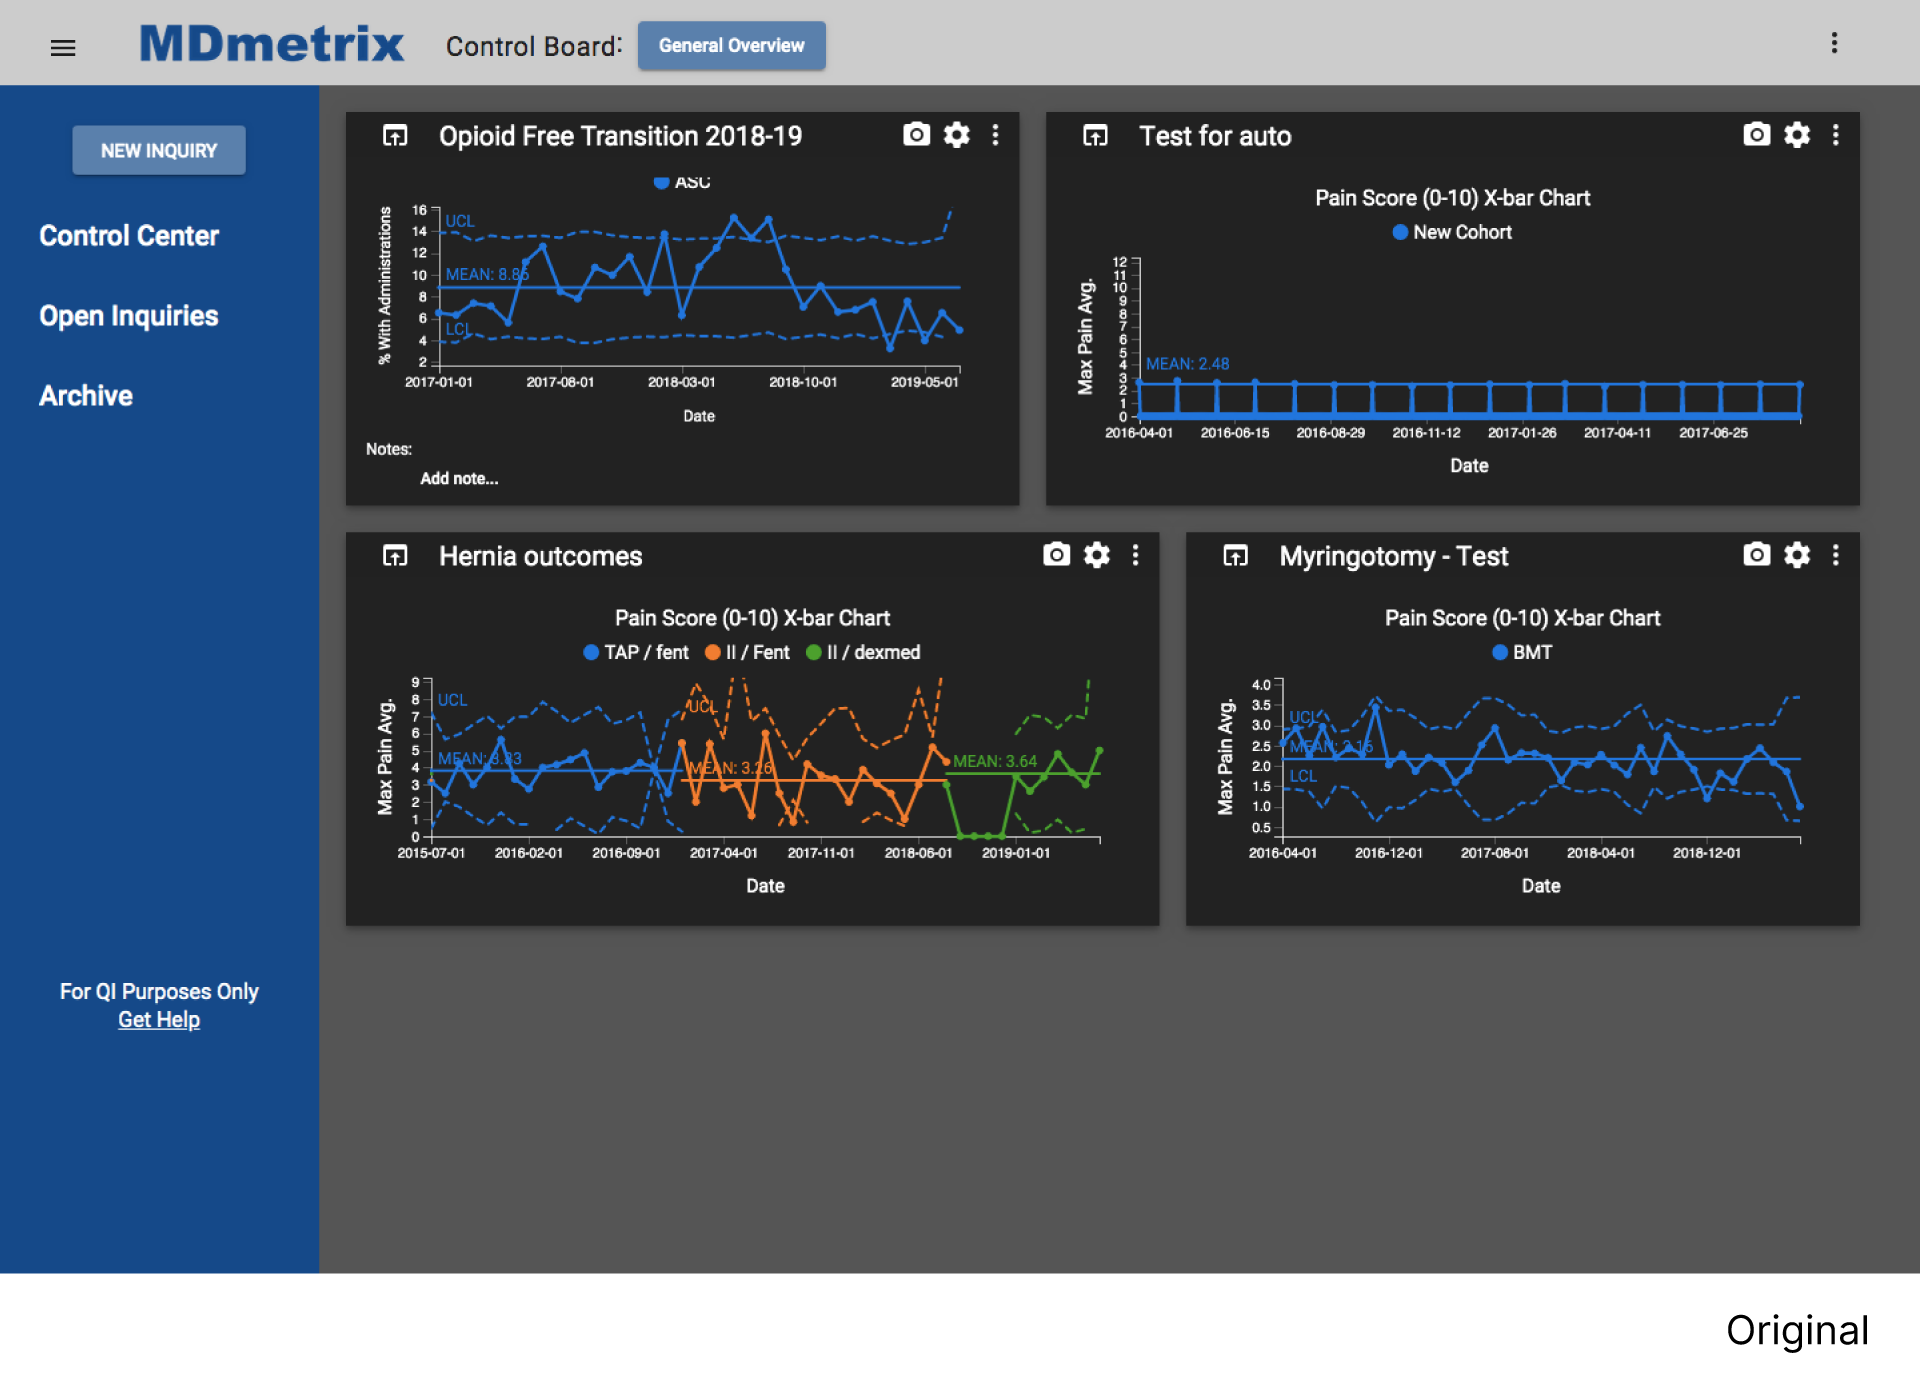Click camera icon on Hernia outcomes card
Screen dimensions: 1920x1397
[x=1056, y=555]
